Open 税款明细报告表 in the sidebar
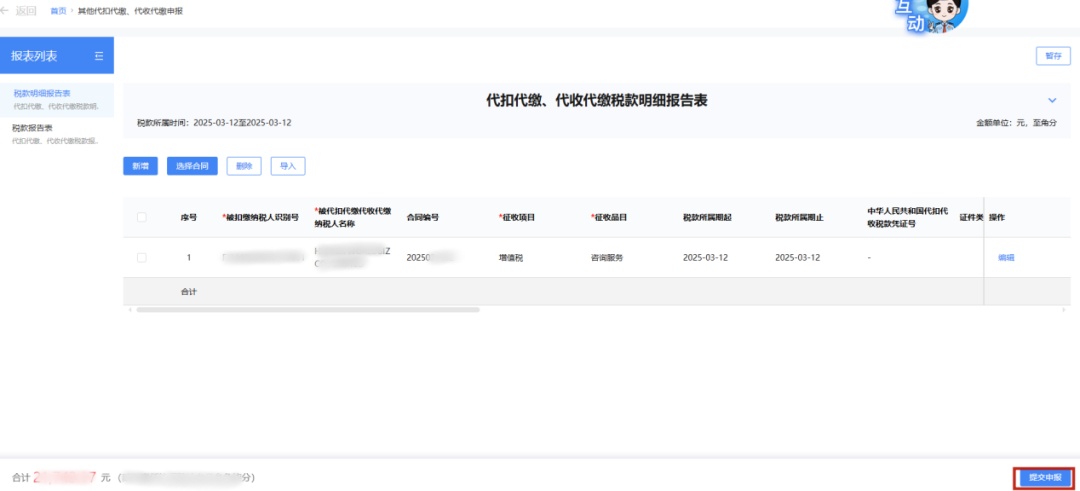Viewport: 1080px width, 491px height. [56, 99]
